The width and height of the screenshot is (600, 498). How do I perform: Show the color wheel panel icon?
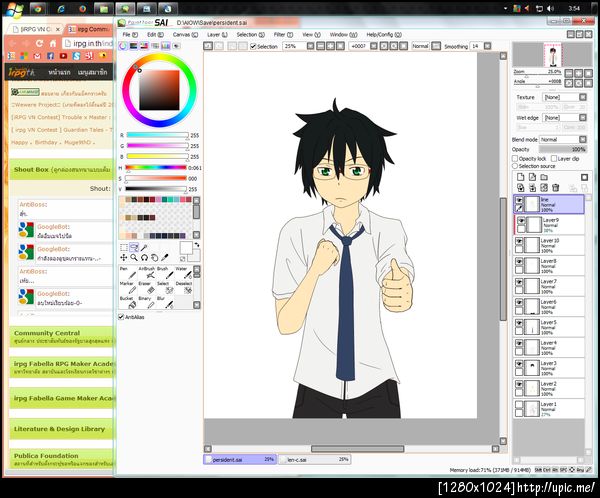[x=123, y=46]
